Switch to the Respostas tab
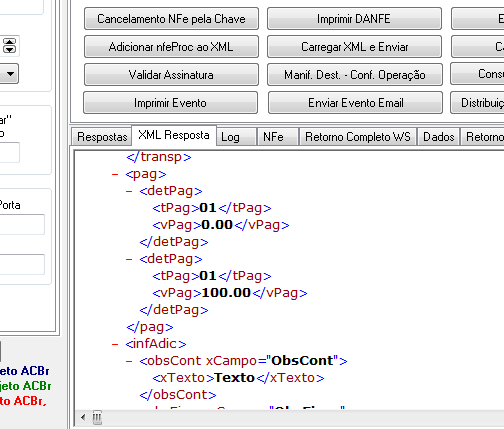Image resolution: width=504 pixels, height=429 pixels. click(x=102, y=137)
